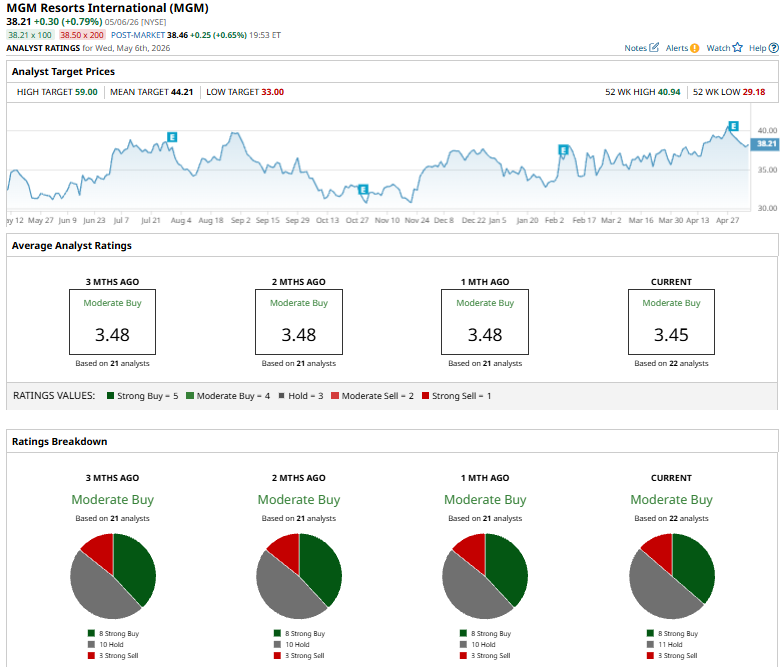Click the Watch star icon

[737, 47]
